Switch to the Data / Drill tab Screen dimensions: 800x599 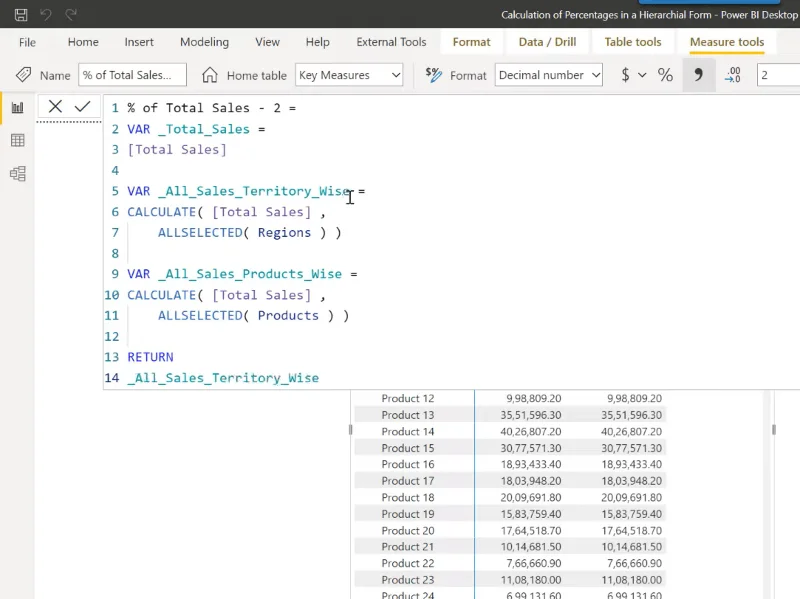point(547,42)
